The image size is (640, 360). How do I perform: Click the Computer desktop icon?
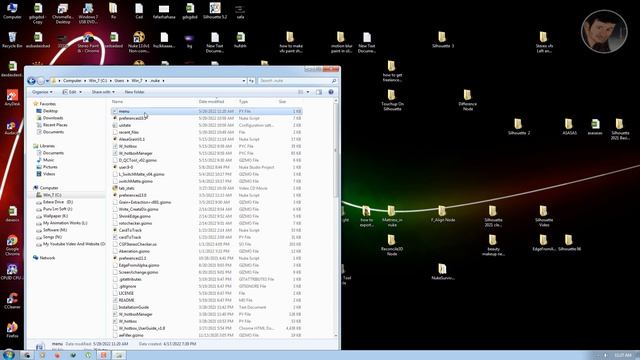coord(12,11)
